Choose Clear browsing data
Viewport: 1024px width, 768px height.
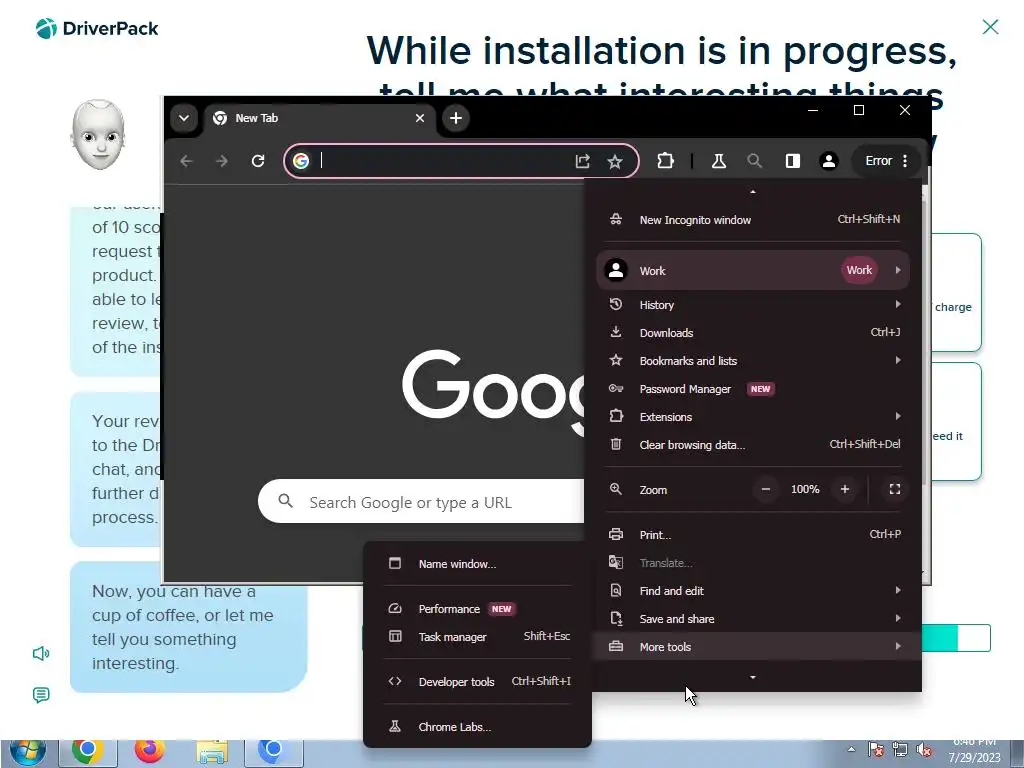tap(753, 445)
